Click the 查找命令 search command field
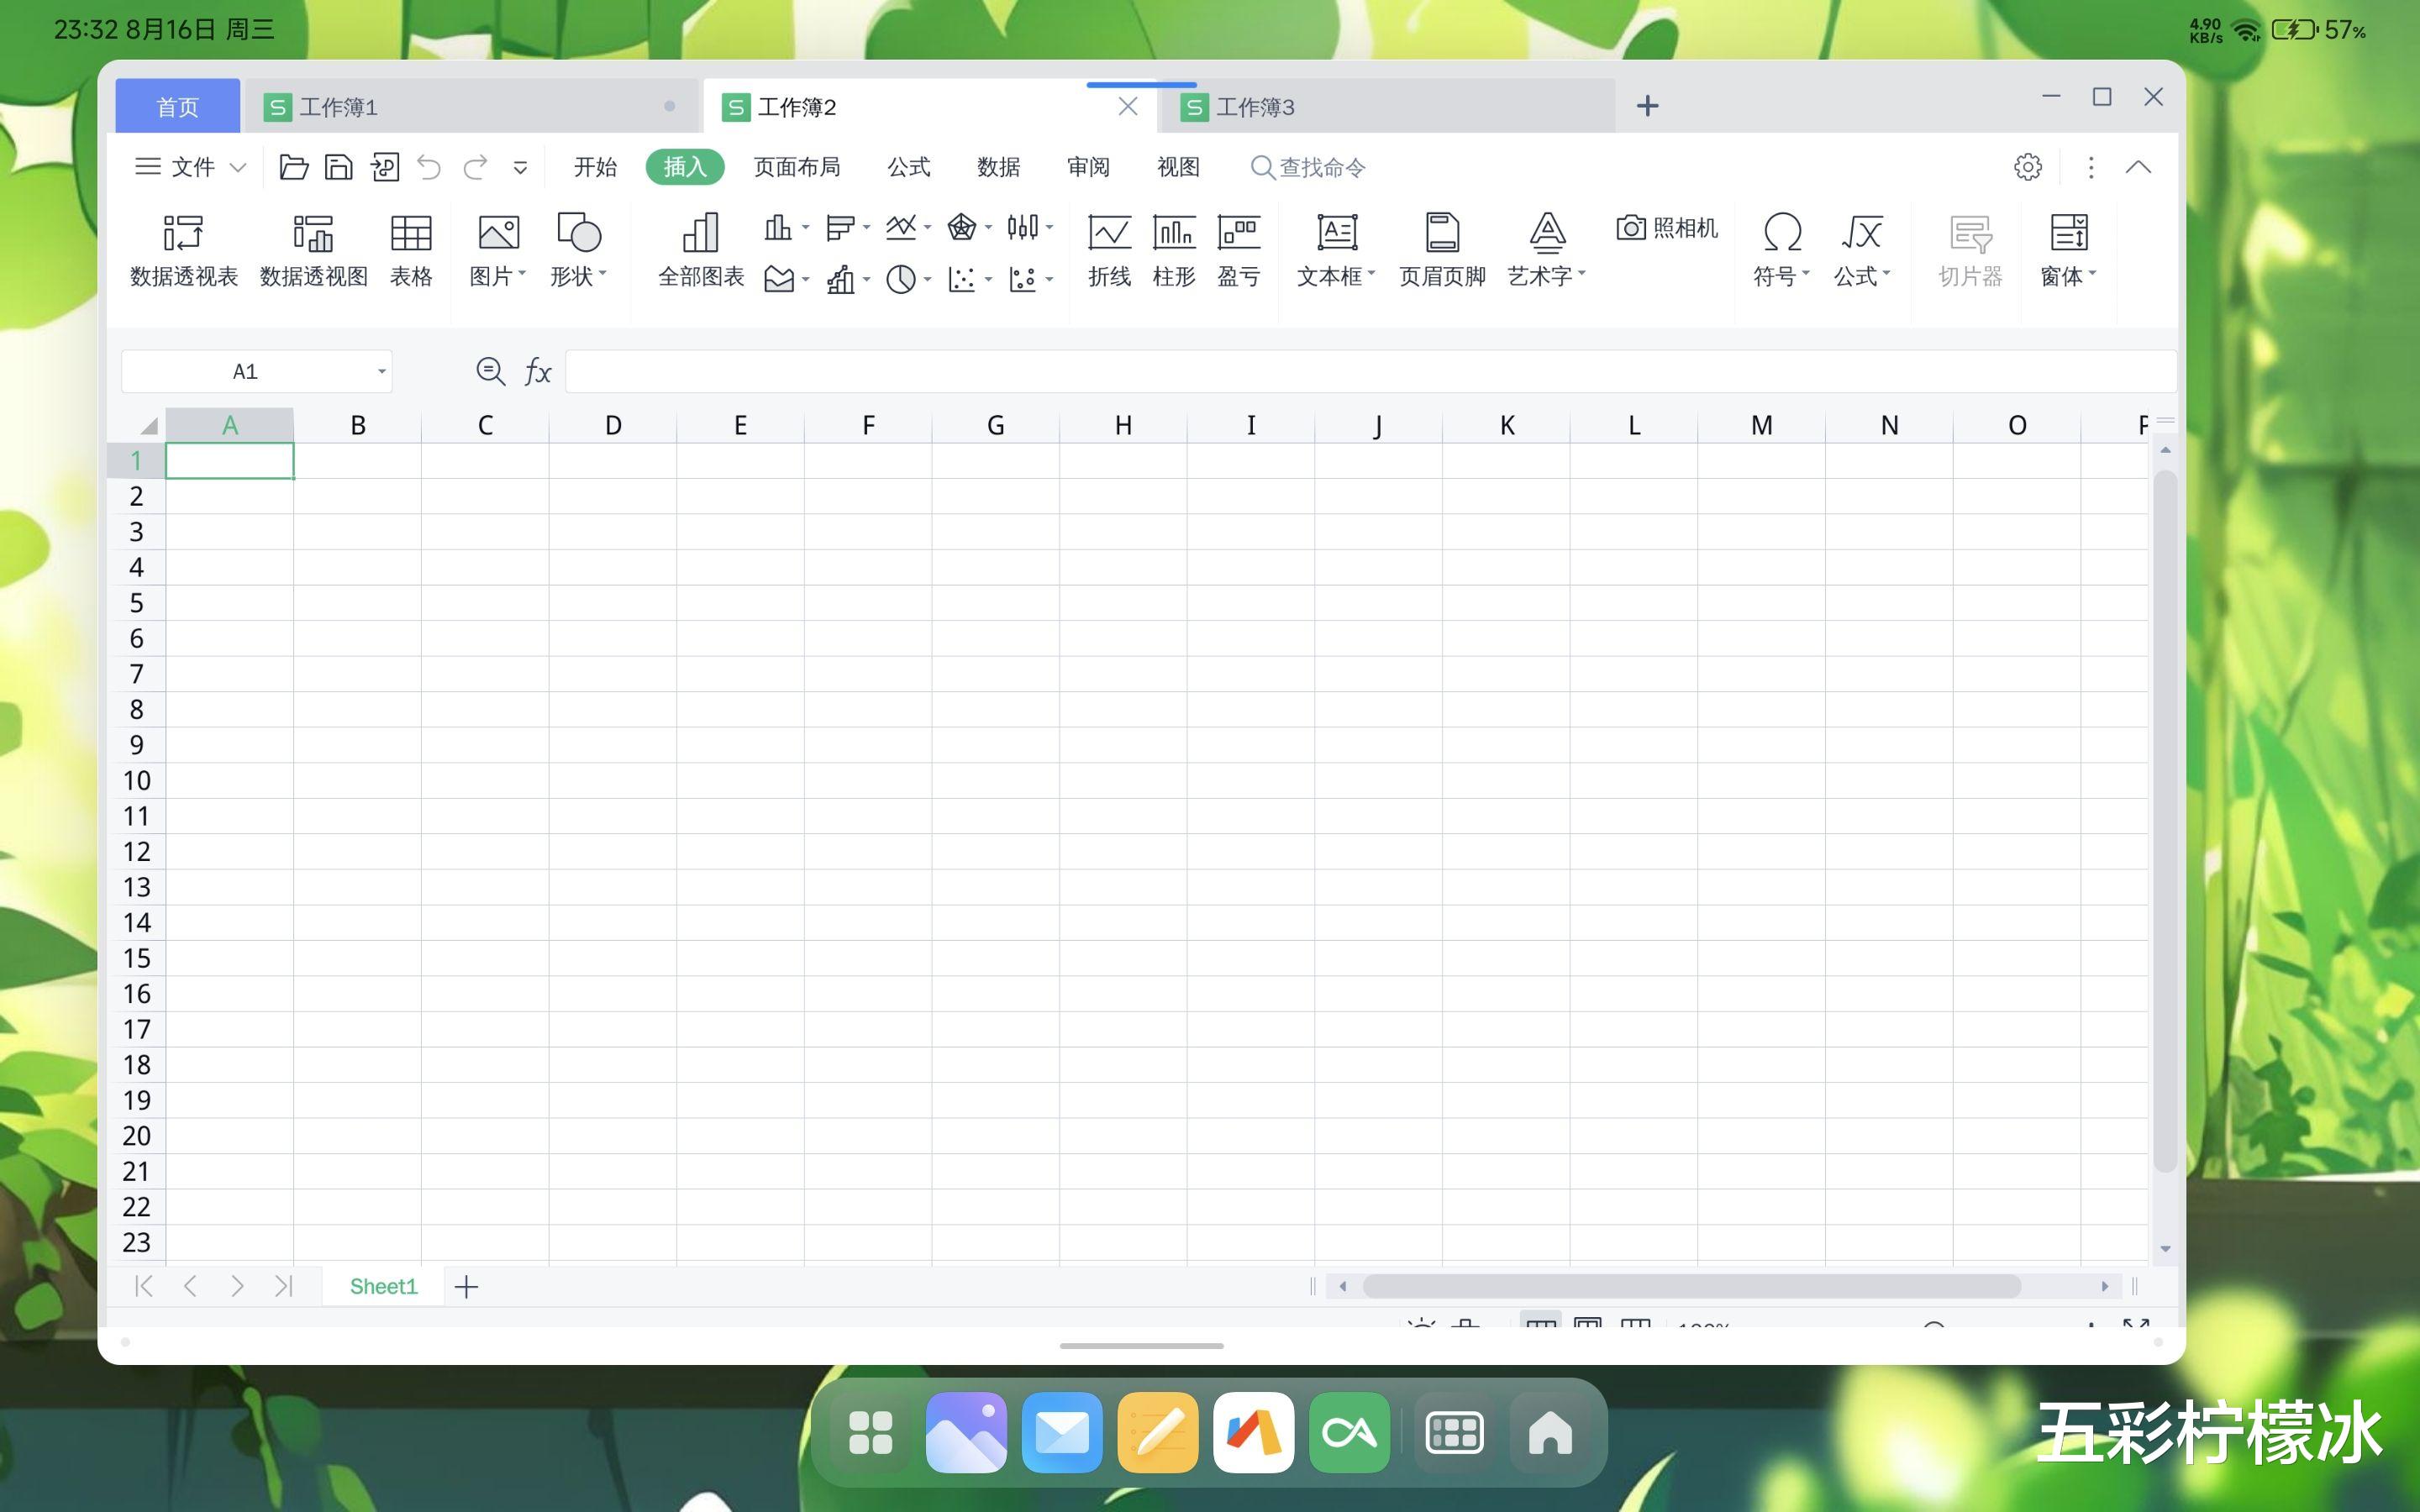The height and width of the screenshot is (1512, 2420). point(1322,167)
